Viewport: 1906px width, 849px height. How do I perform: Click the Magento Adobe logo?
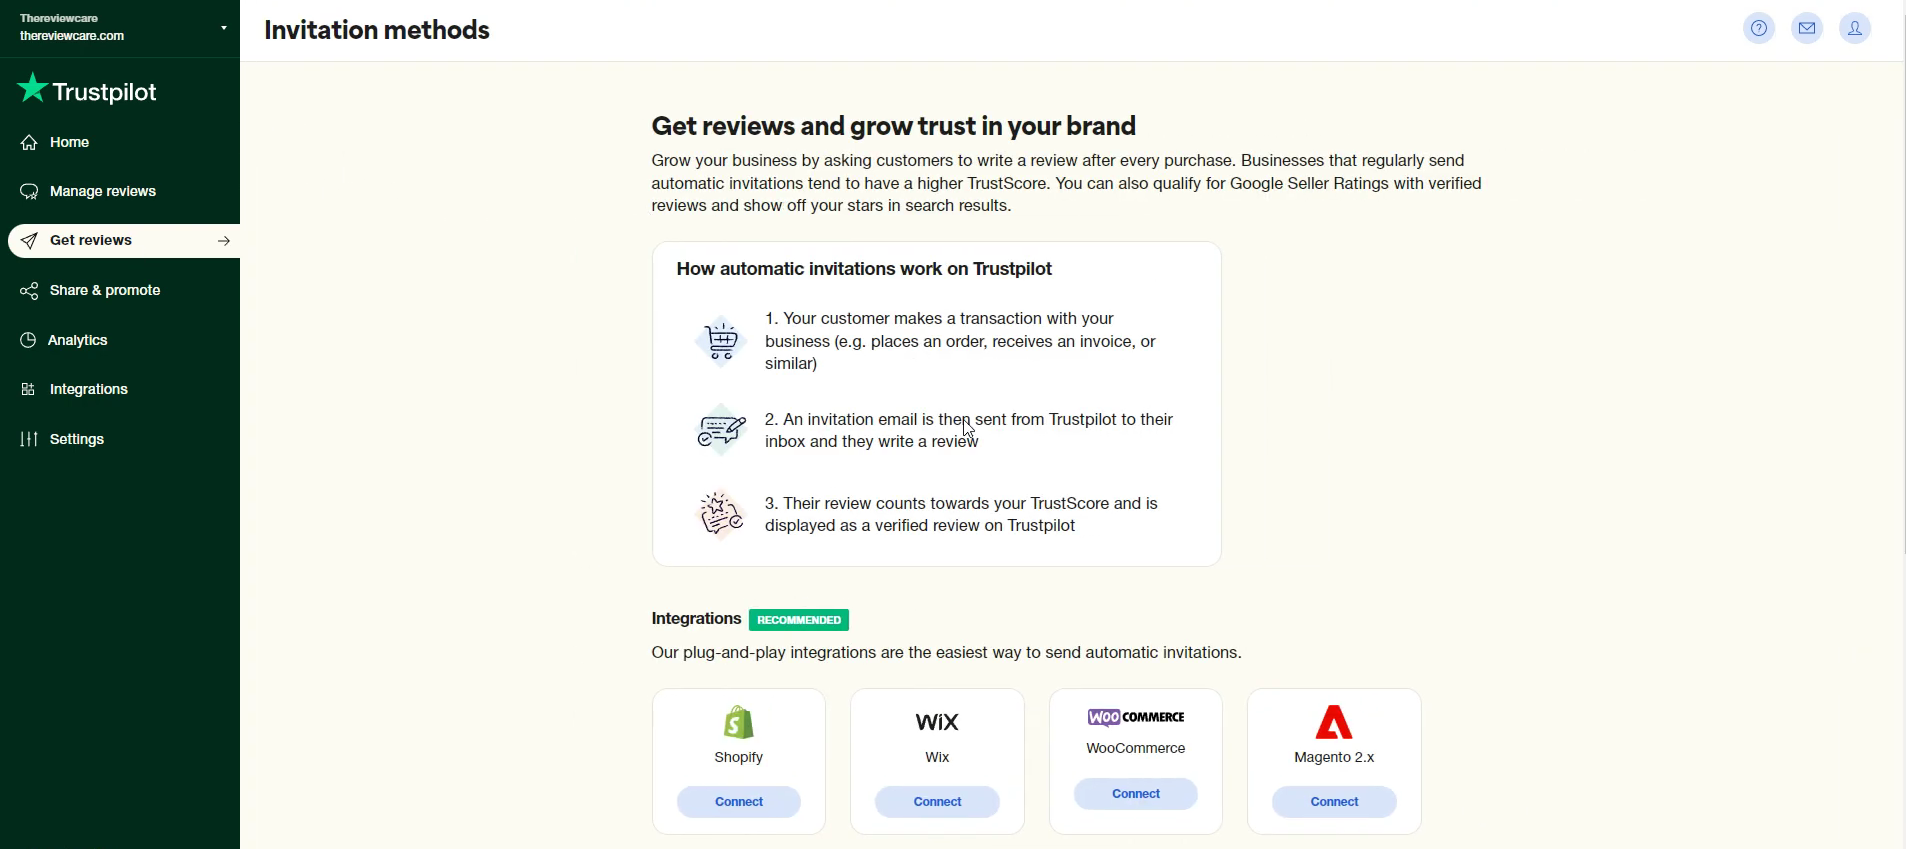point(1335,722)
